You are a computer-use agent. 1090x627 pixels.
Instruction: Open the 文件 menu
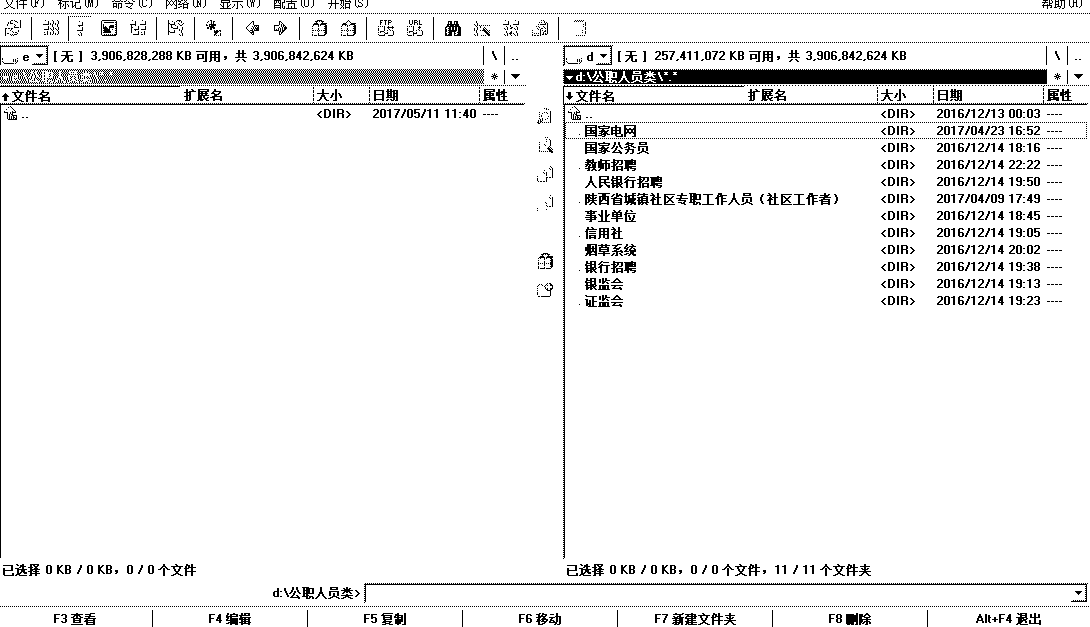[x=24, y=4]
